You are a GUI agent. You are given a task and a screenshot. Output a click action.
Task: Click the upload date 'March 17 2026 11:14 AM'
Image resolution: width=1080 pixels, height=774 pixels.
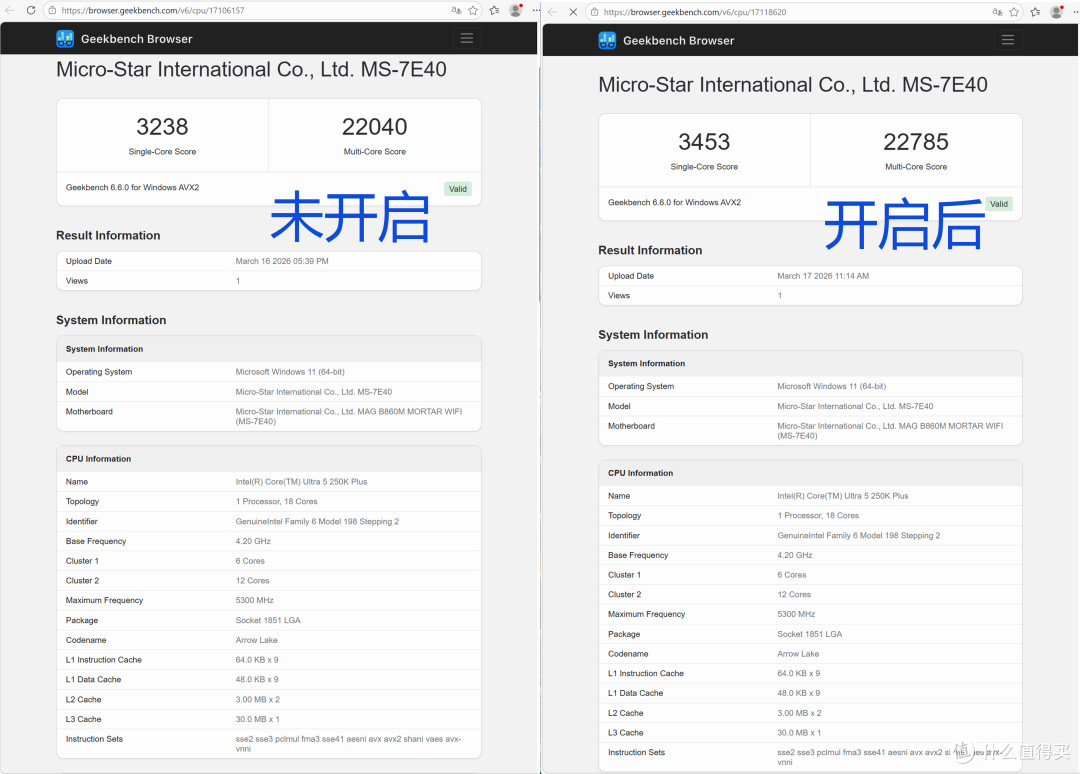click(823, 276)
